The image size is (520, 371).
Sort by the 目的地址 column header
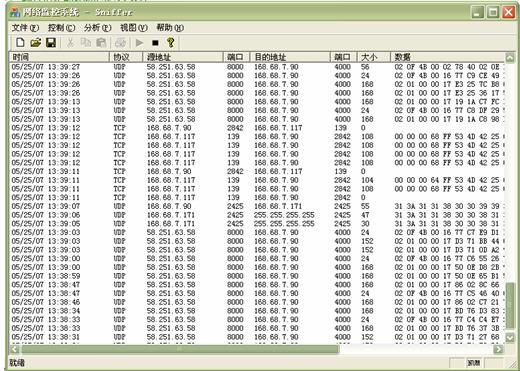click(290, 57)
